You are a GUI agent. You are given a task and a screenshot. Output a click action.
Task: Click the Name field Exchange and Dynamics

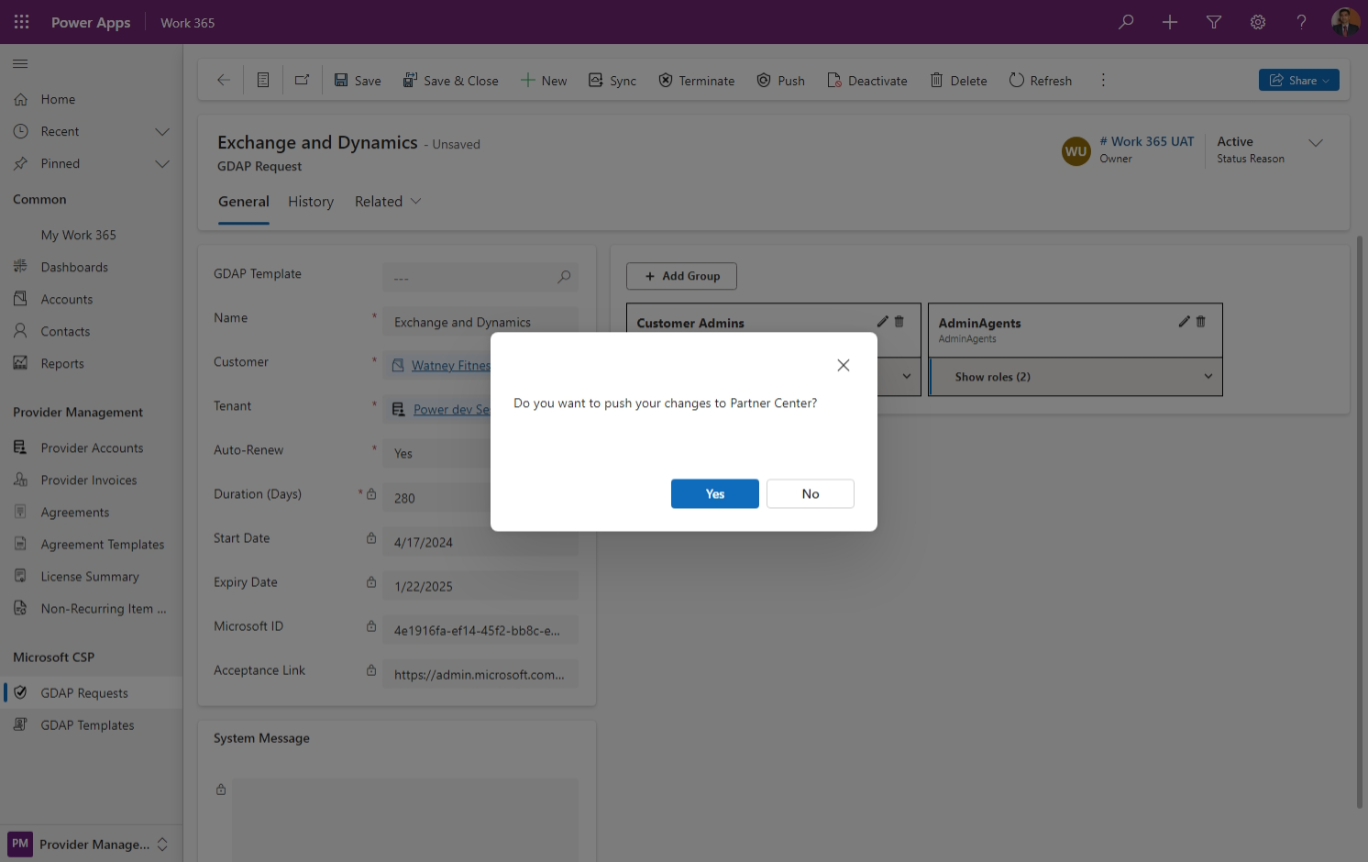click(x=480, y=322)
